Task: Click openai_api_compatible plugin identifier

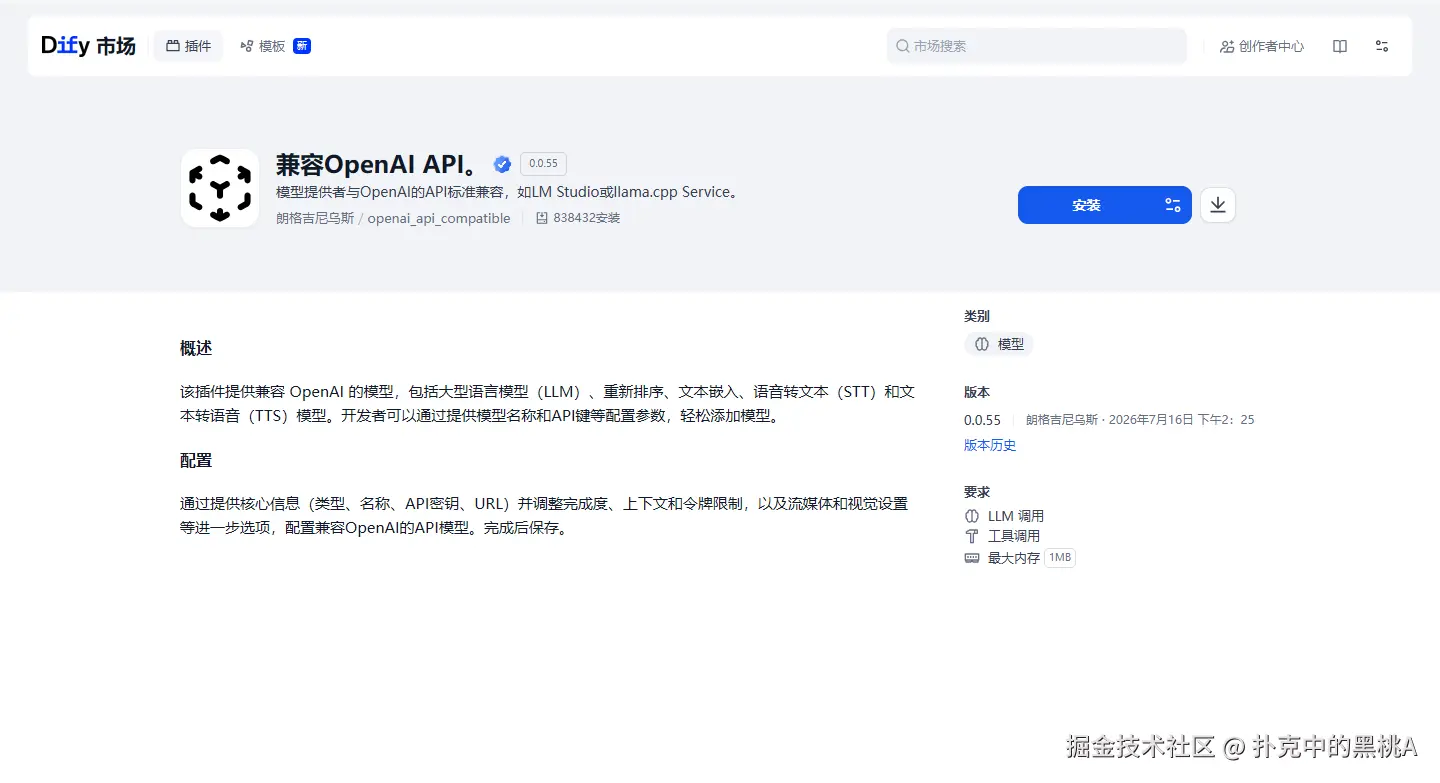Action: coord(439,218)
